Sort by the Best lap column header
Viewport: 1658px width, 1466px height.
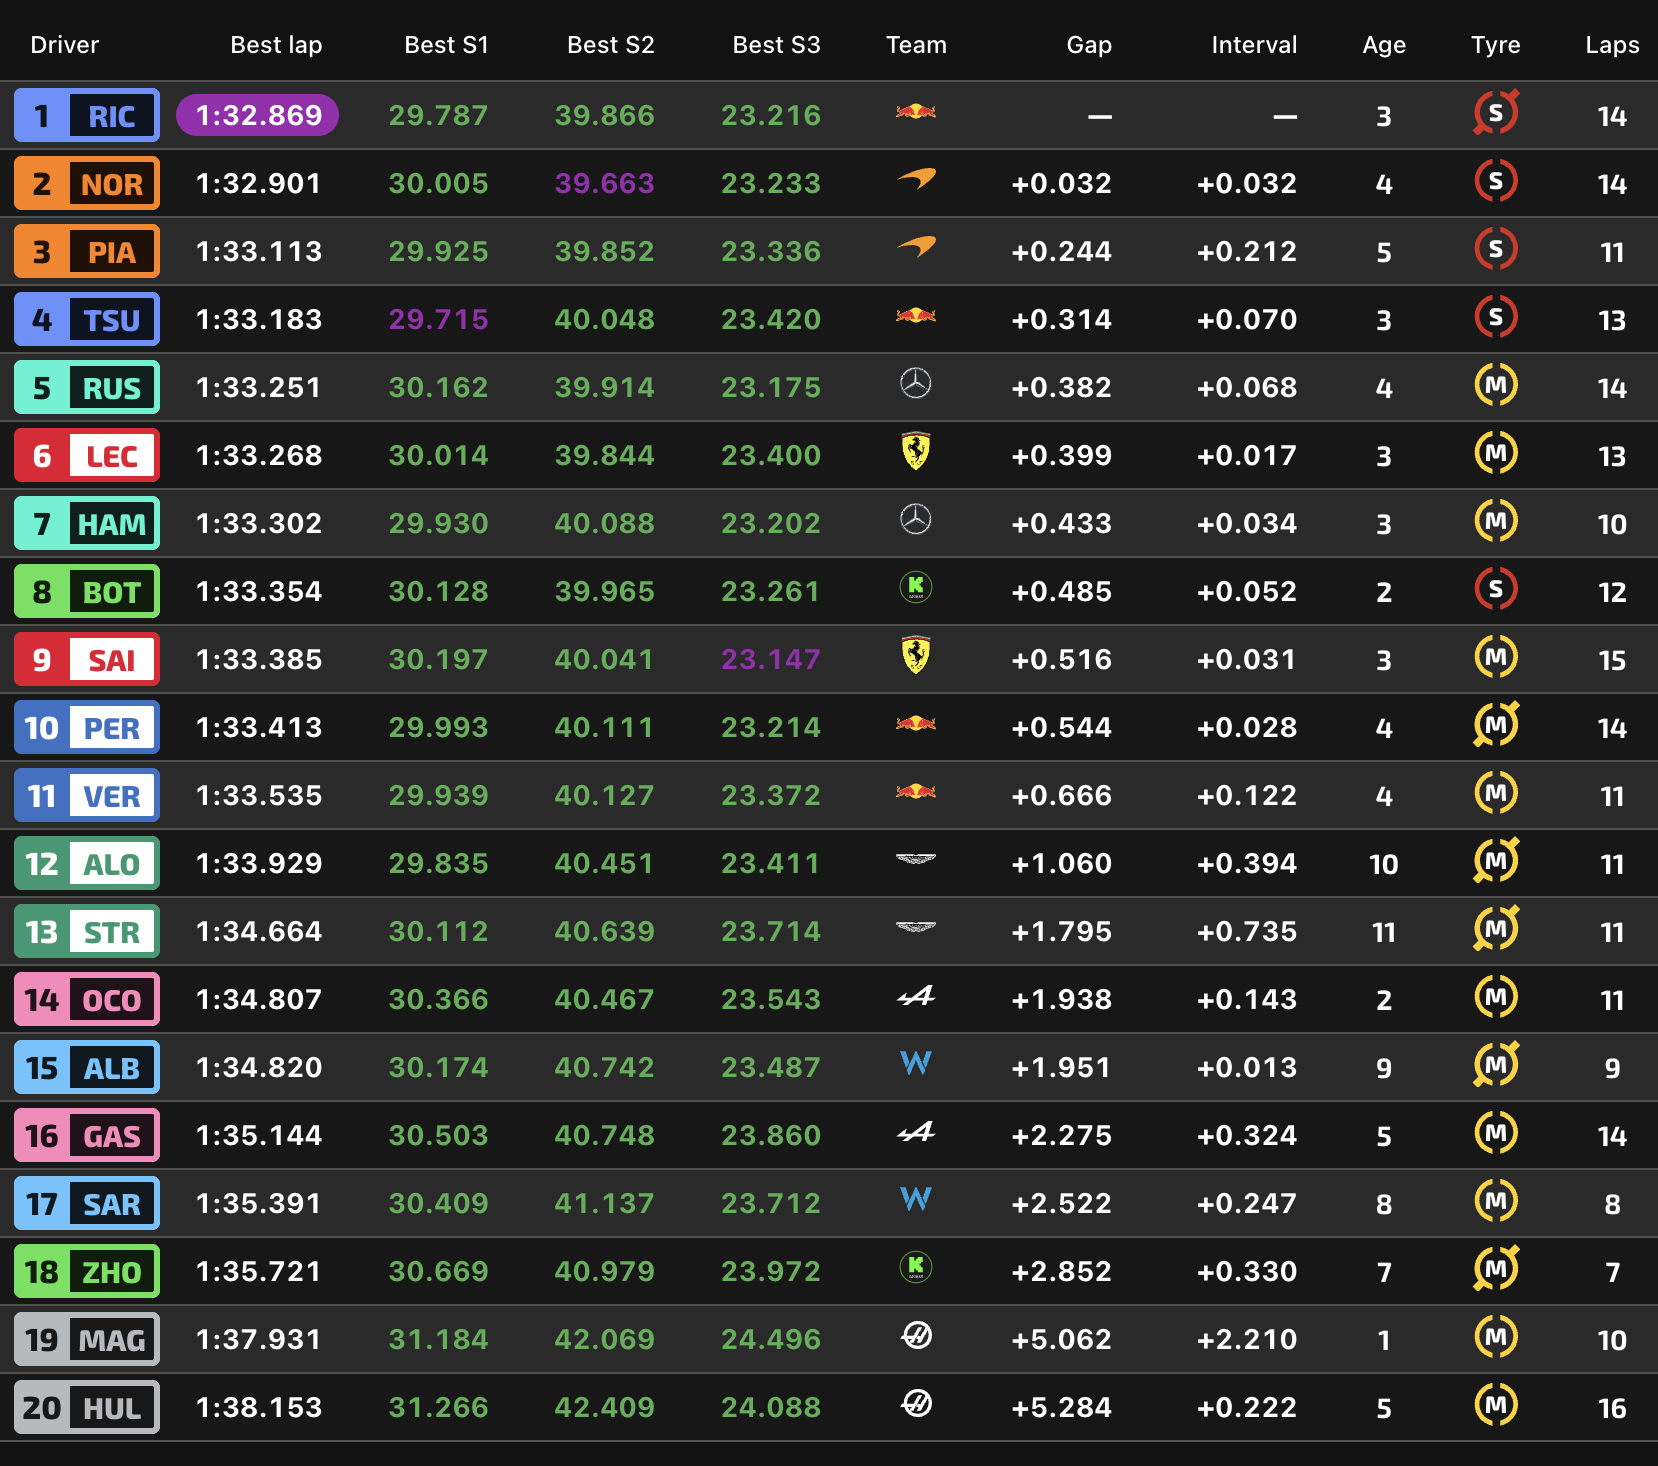pos(276,45)
